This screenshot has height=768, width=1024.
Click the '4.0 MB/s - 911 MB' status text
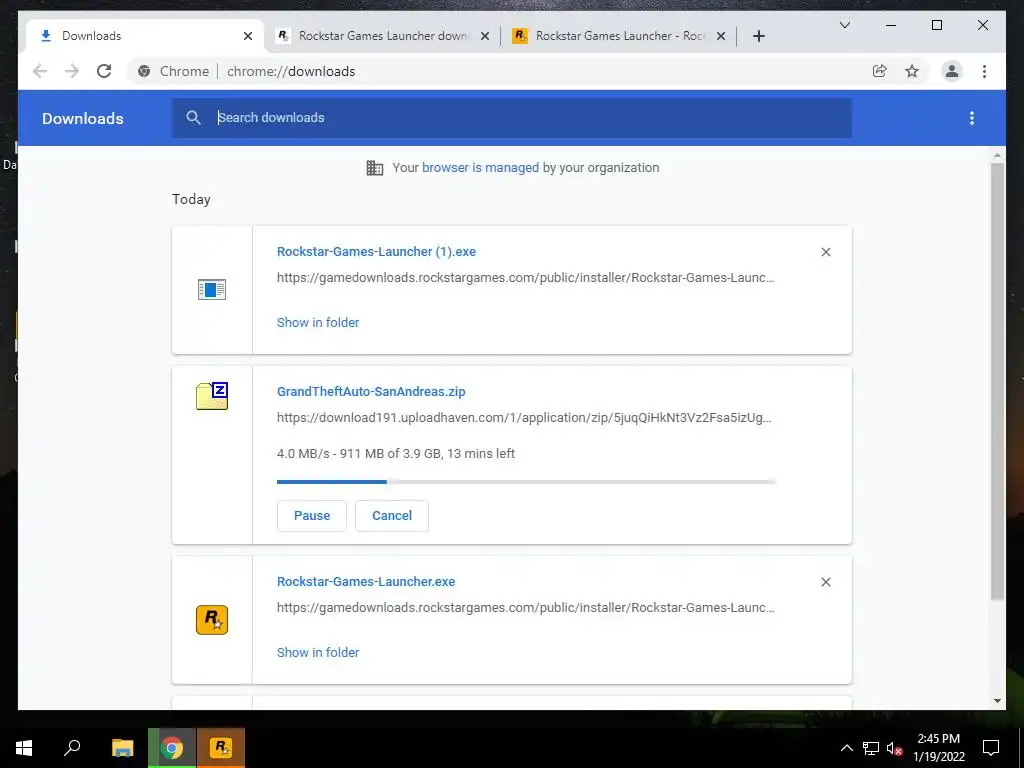coord(396,453)
